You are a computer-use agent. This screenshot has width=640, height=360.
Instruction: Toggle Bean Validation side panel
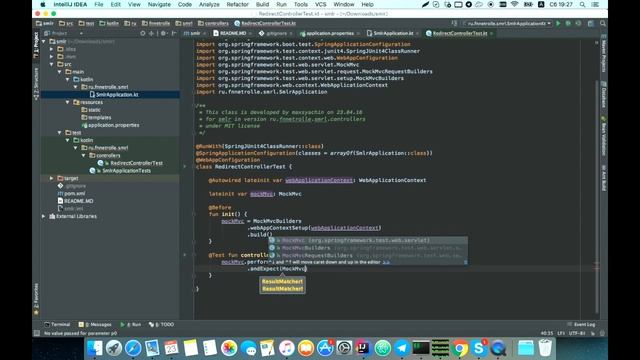coord(603,136)
